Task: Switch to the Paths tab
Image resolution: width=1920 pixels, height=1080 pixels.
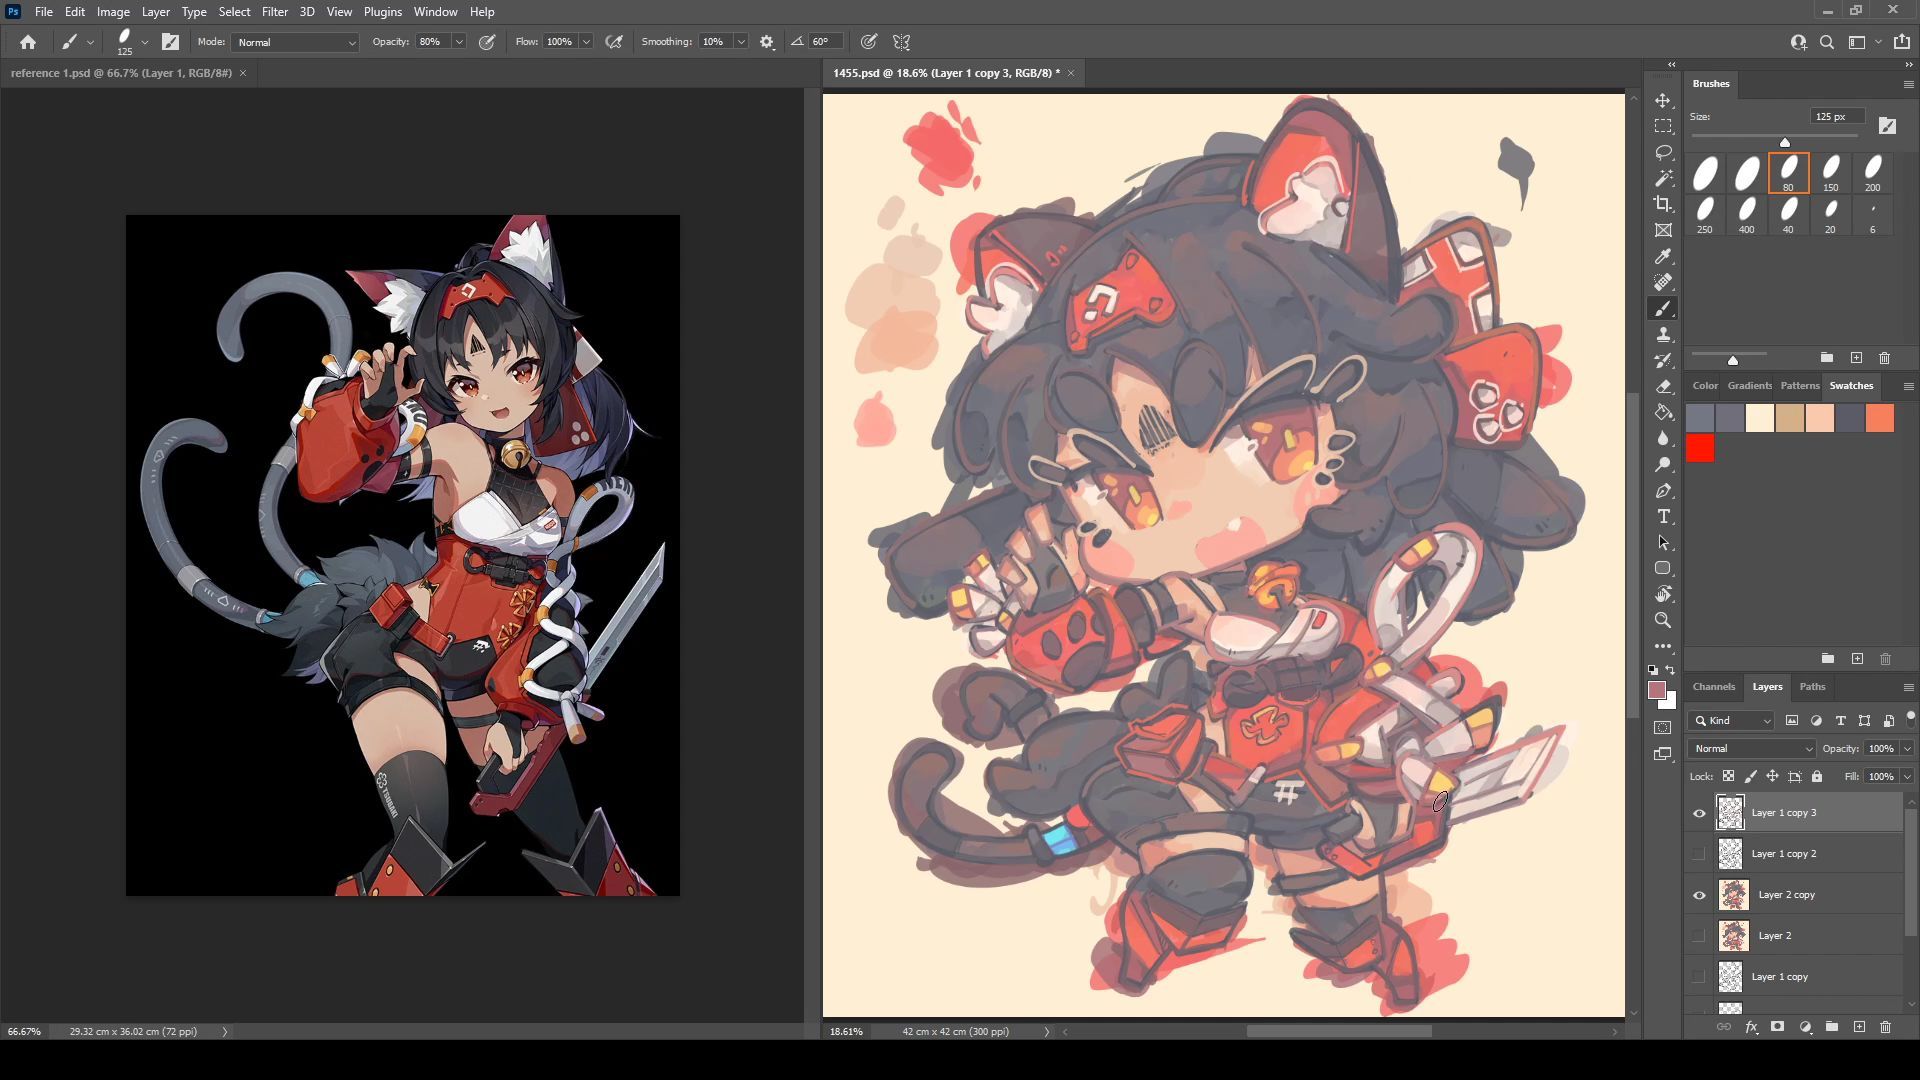Action: pos(1812,686)
